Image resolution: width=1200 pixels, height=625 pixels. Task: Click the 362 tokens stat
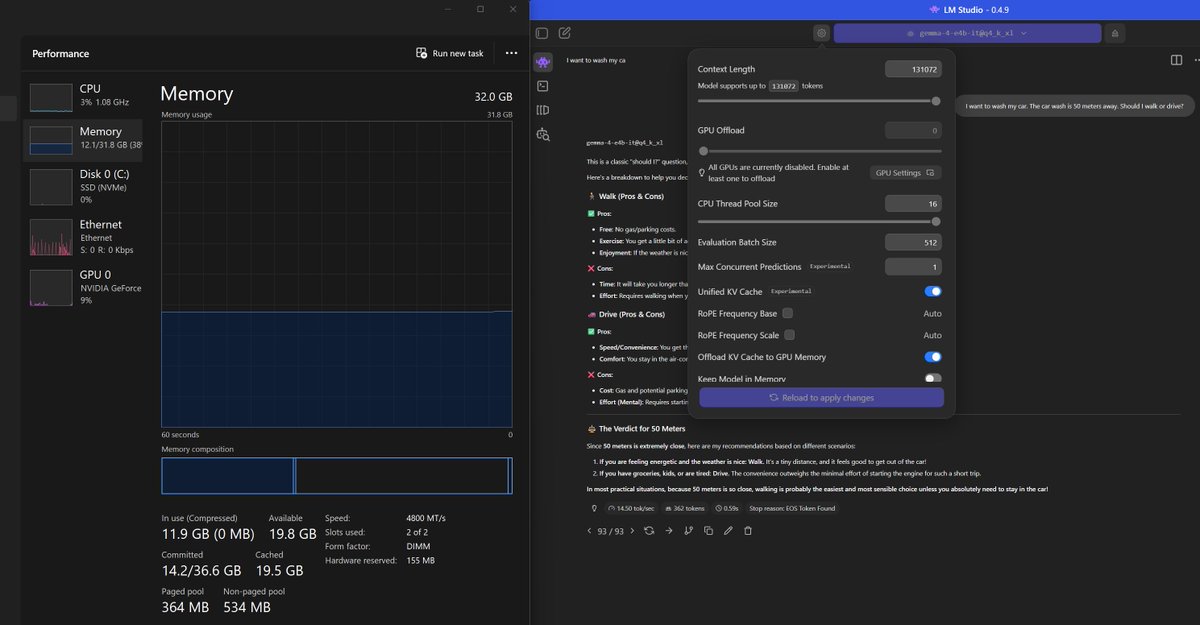pyautogui.click(x=684, y=508)
